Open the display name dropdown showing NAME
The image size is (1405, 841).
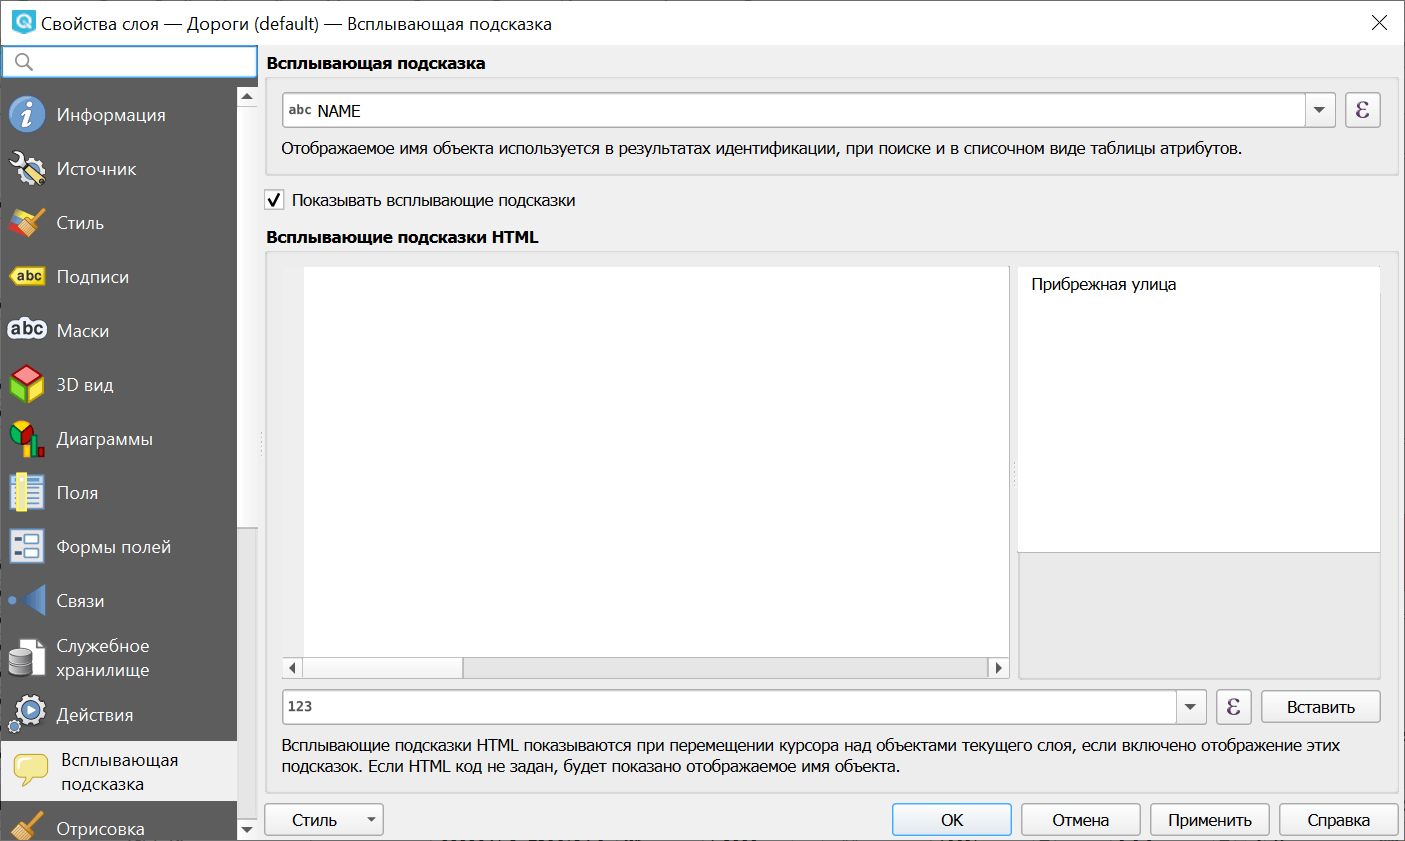click(1318, 110)
